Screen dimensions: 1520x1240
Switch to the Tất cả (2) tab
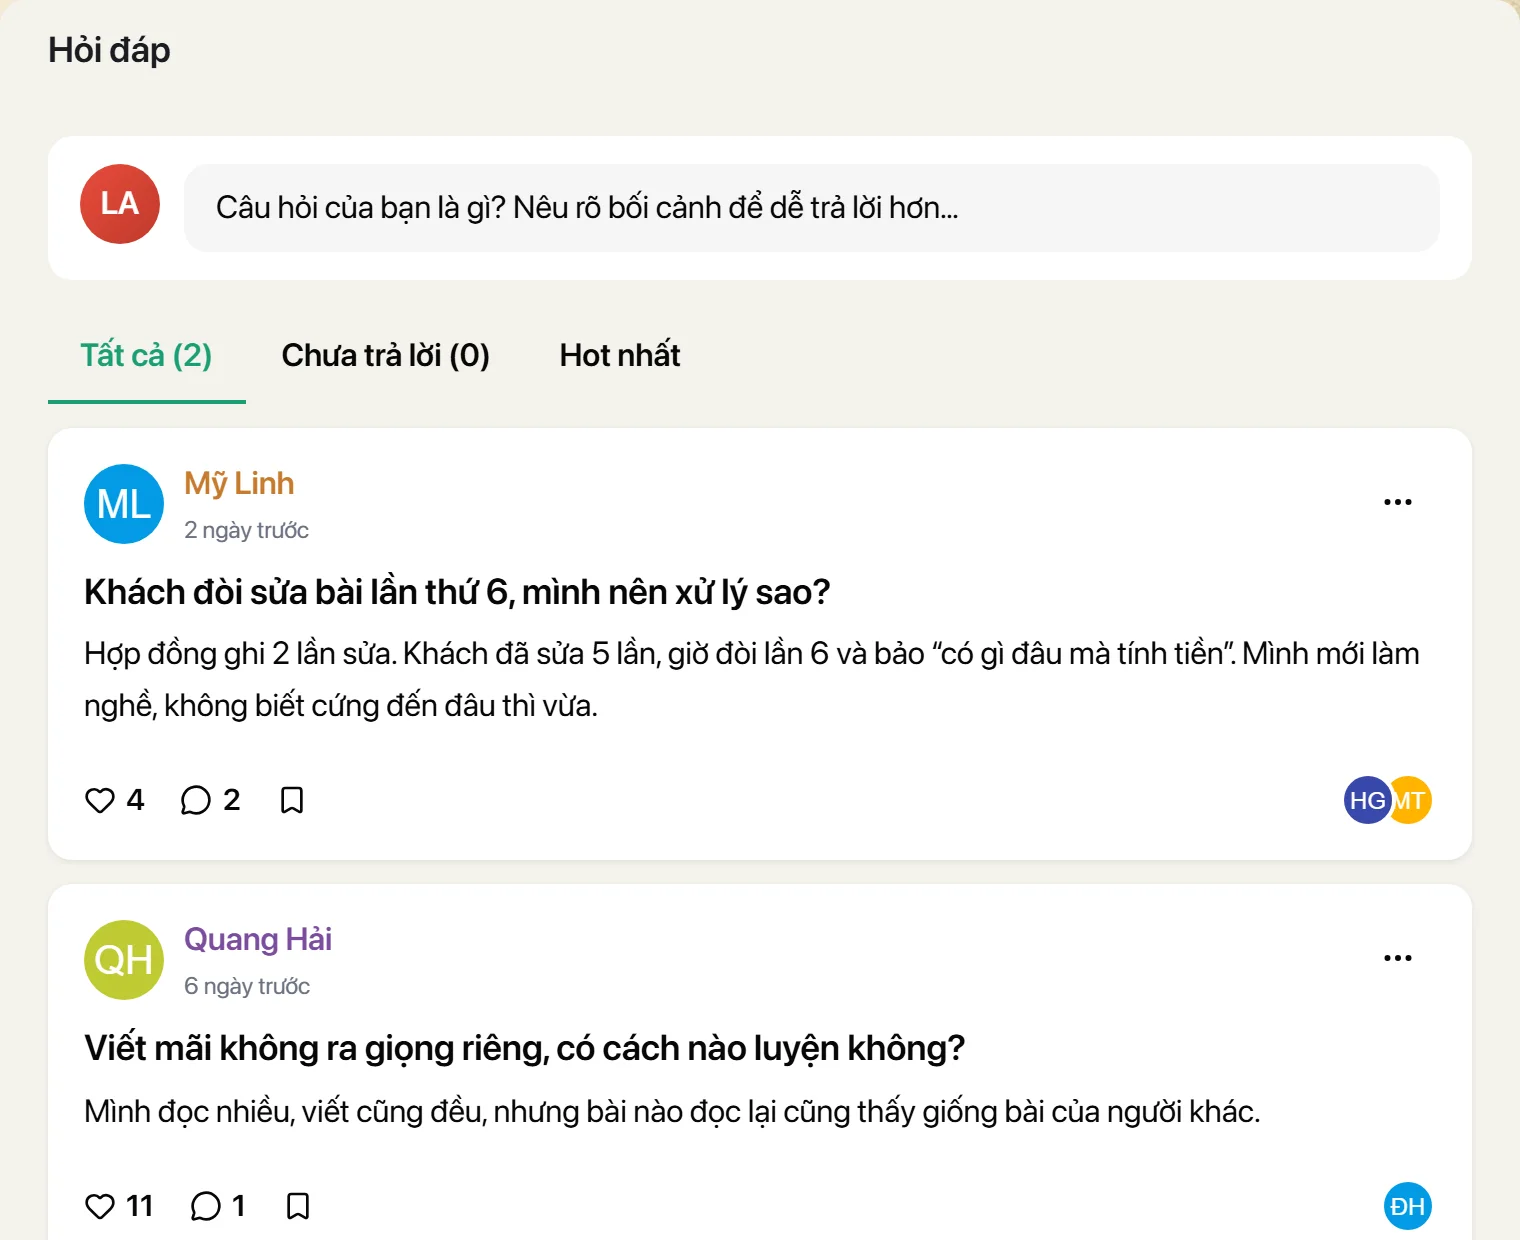(x=146, y=356)
